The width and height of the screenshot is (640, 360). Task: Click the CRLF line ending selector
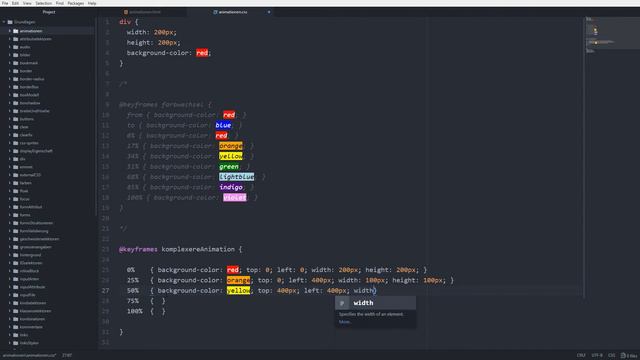coord(581,356)
